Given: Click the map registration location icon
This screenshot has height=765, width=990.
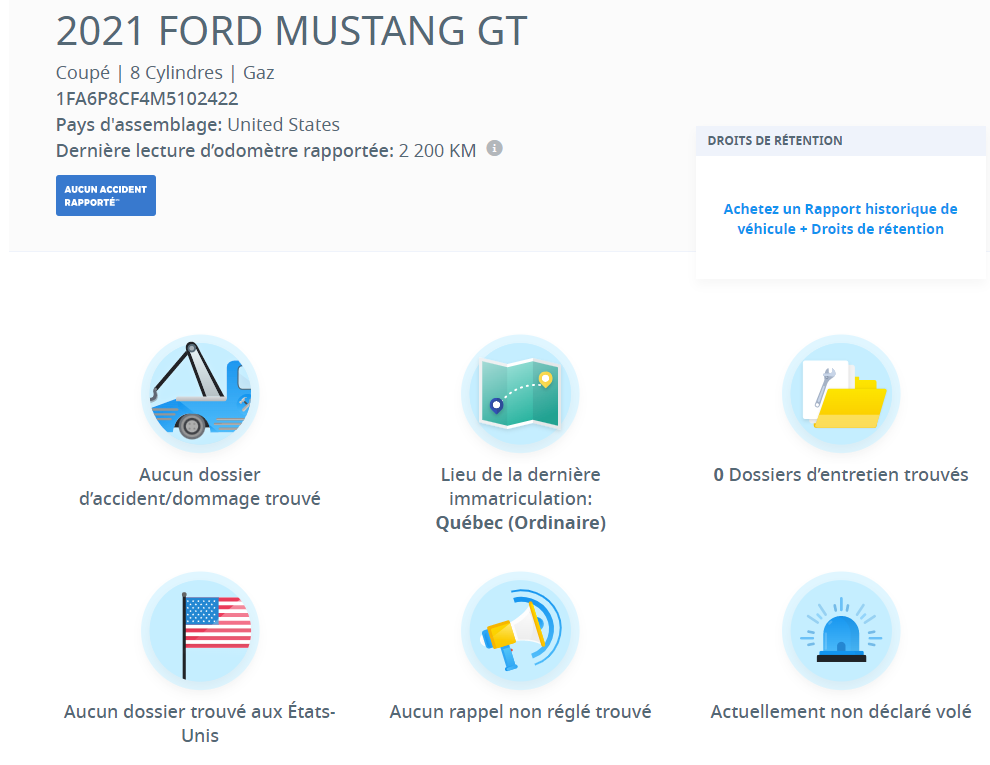Looking at the screenshot, I should click(x=520, y=393).
